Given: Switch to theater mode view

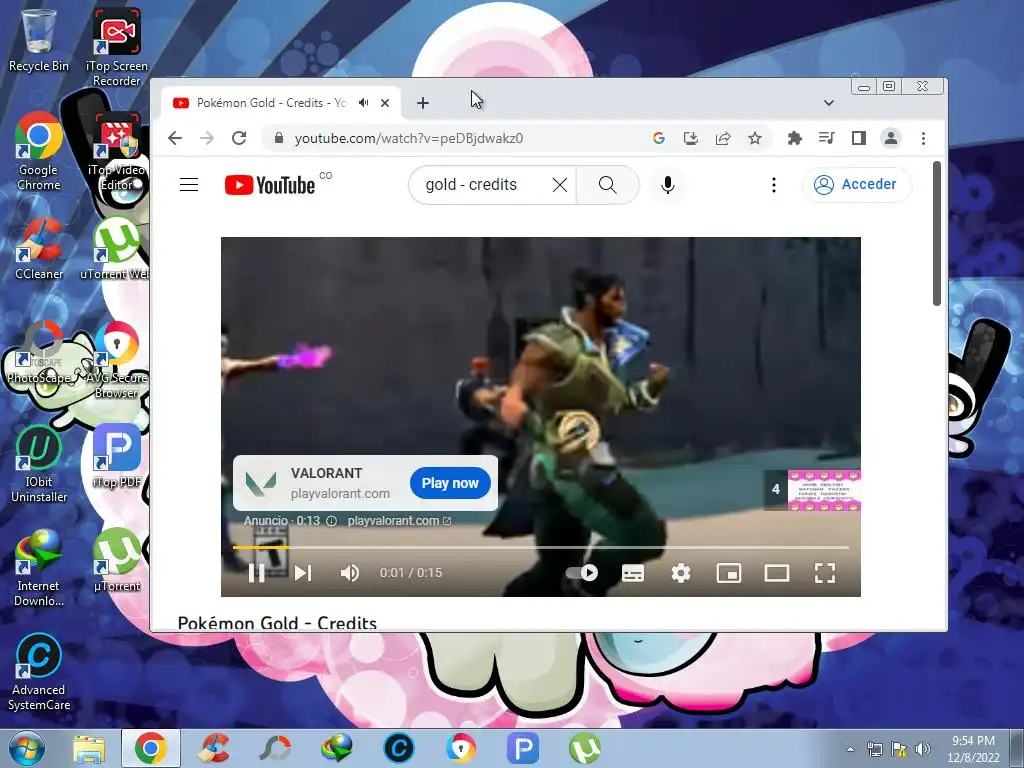Looking at the screenshot, I should coord(776,573).
